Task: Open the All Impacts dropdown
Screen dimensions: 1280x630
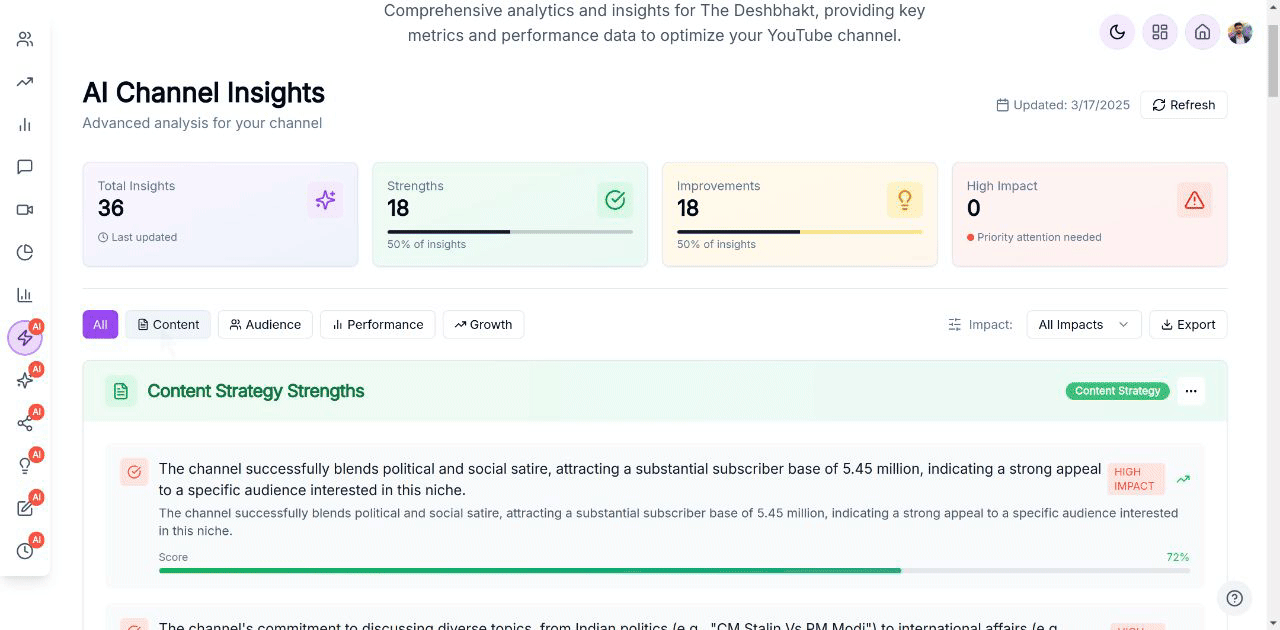Action: click(1084, 324)
